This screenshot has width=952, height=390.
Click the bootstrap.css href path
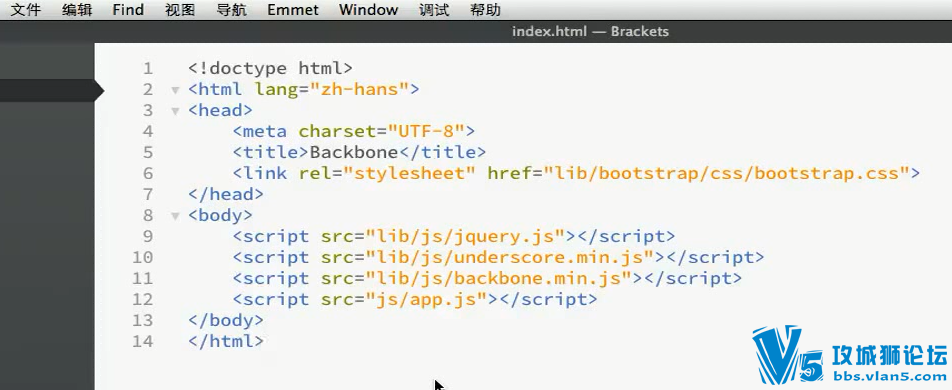pyautogui.click(x=726, y=173)
